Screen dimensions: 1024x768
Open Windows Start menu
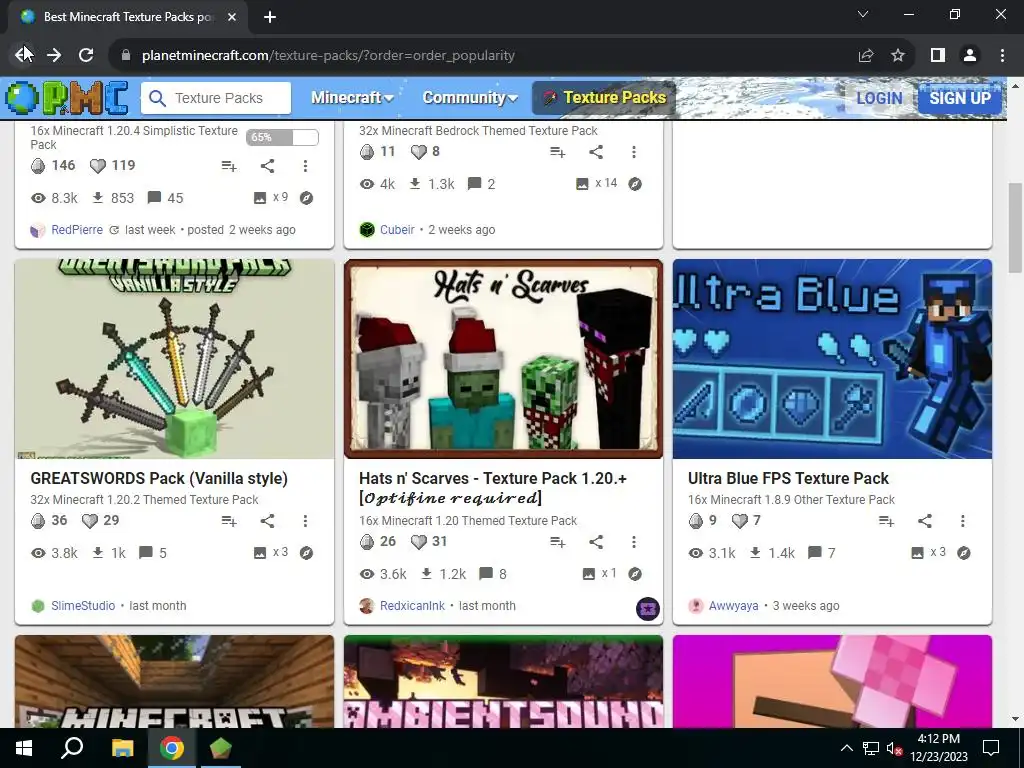(x=24, y=748)
